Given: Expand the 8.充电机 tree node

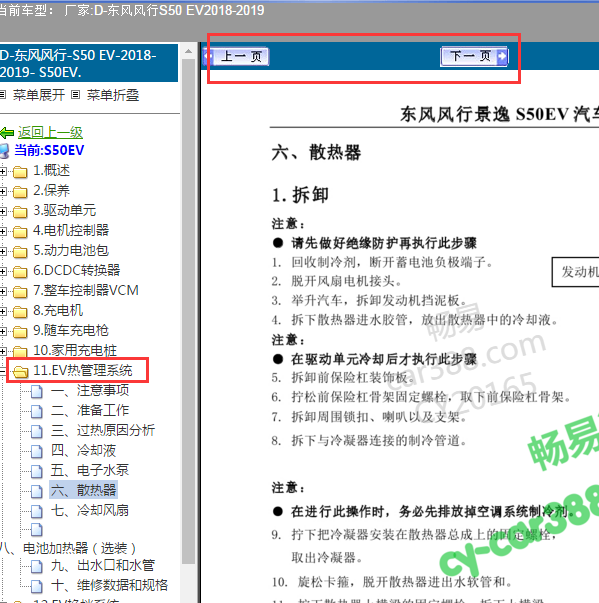Looking at the screenshot, I should point(3,311).
